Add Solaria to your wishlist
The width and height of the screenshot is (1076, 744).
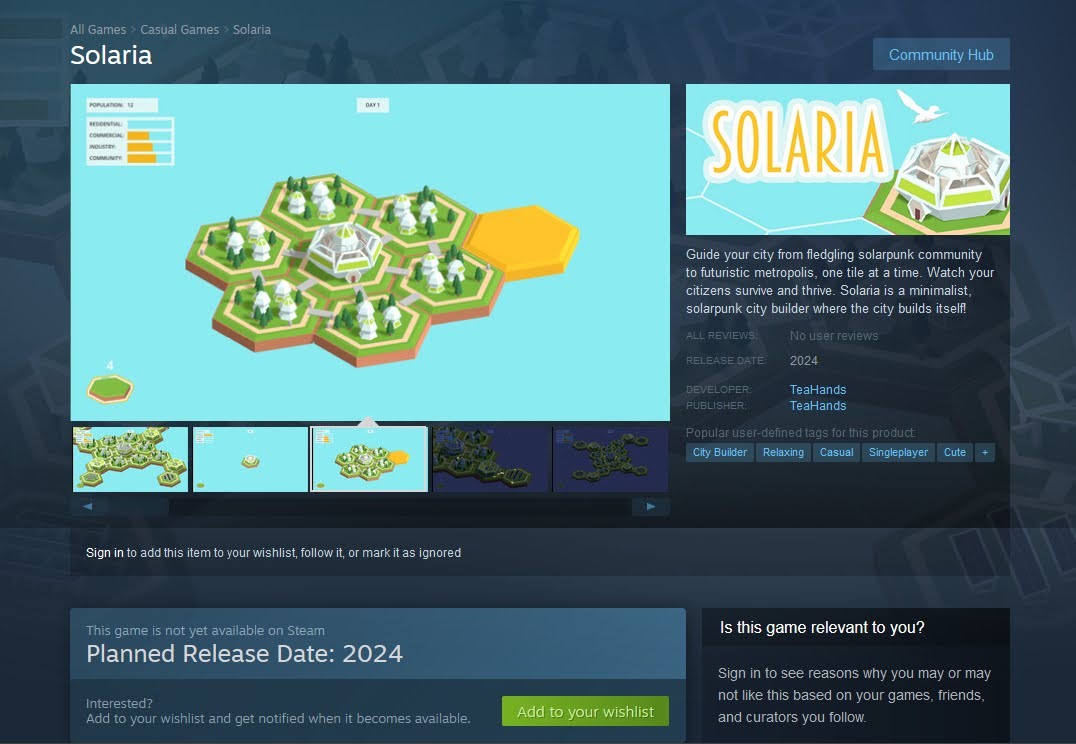[585, 712]
